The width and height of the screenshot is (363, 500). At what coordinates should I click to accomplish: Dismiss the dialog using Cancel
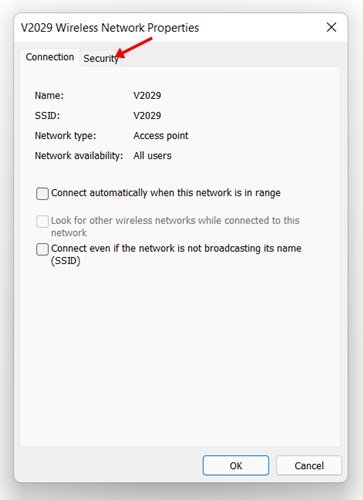tap(309, 465)
